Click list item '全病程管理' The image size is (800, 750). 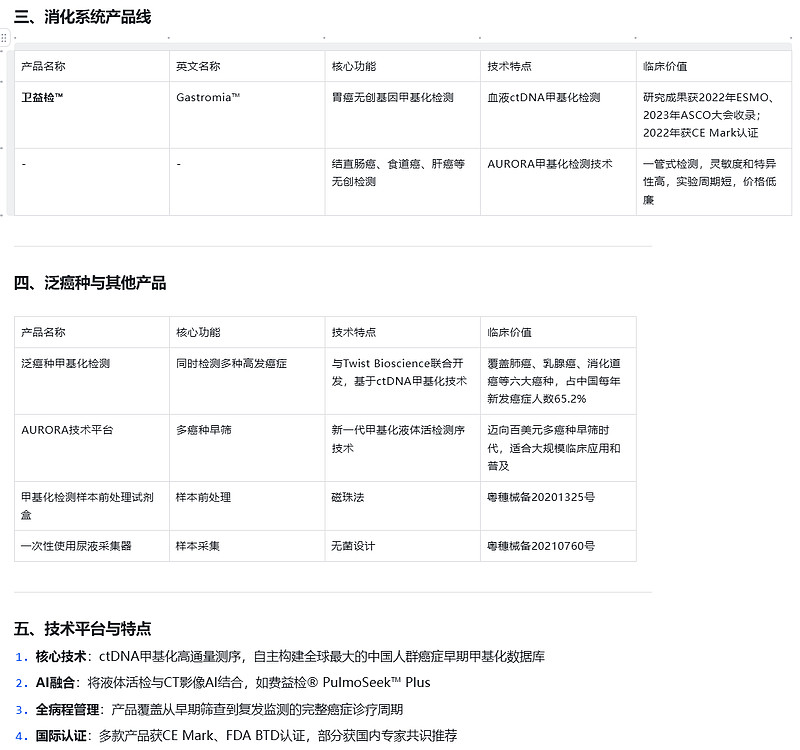click(209, 709)
